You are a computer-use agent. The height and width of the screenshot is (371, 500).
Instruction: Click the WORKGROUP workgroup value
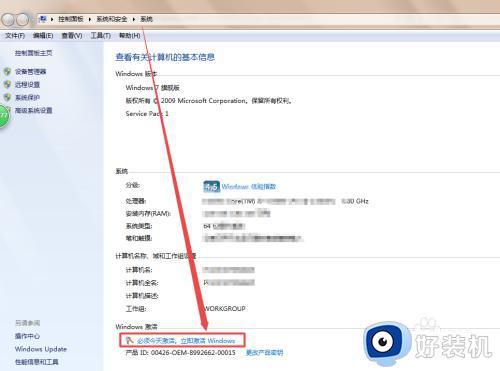point(225,309)
